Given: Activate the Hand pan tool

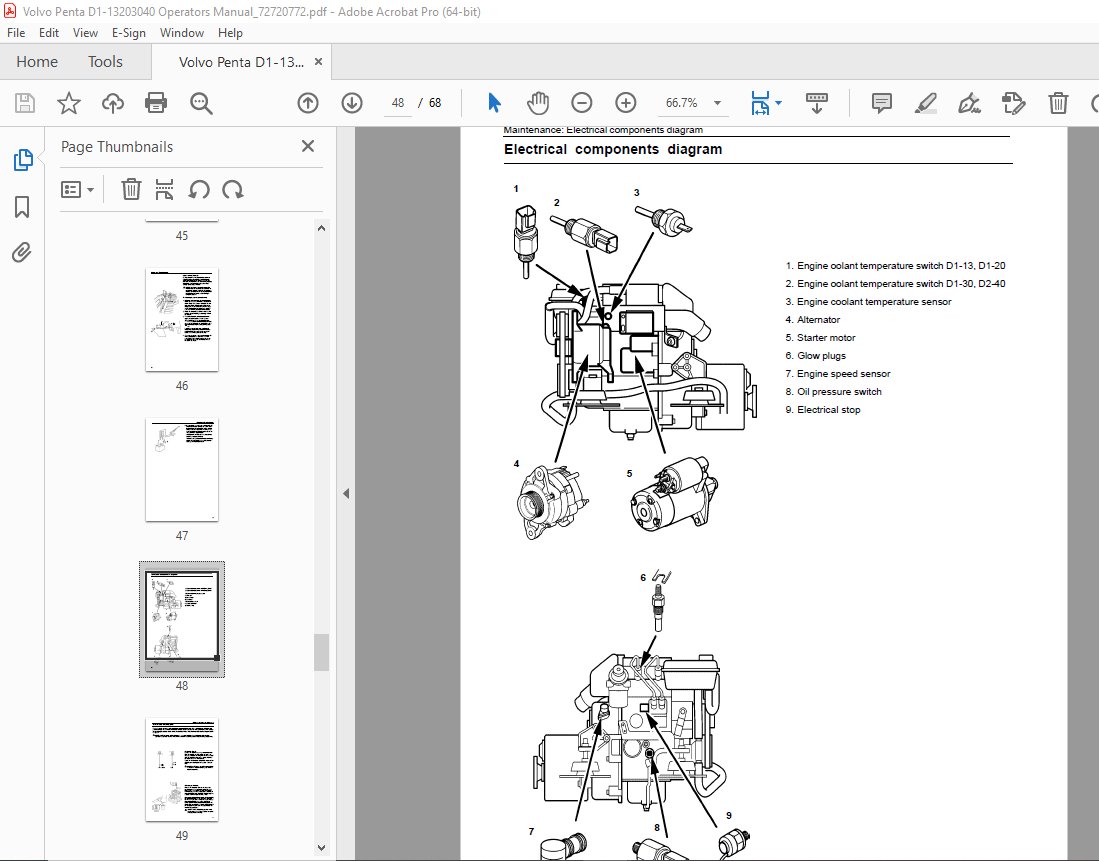Looking at the screenshot, I should coord(538,103).
